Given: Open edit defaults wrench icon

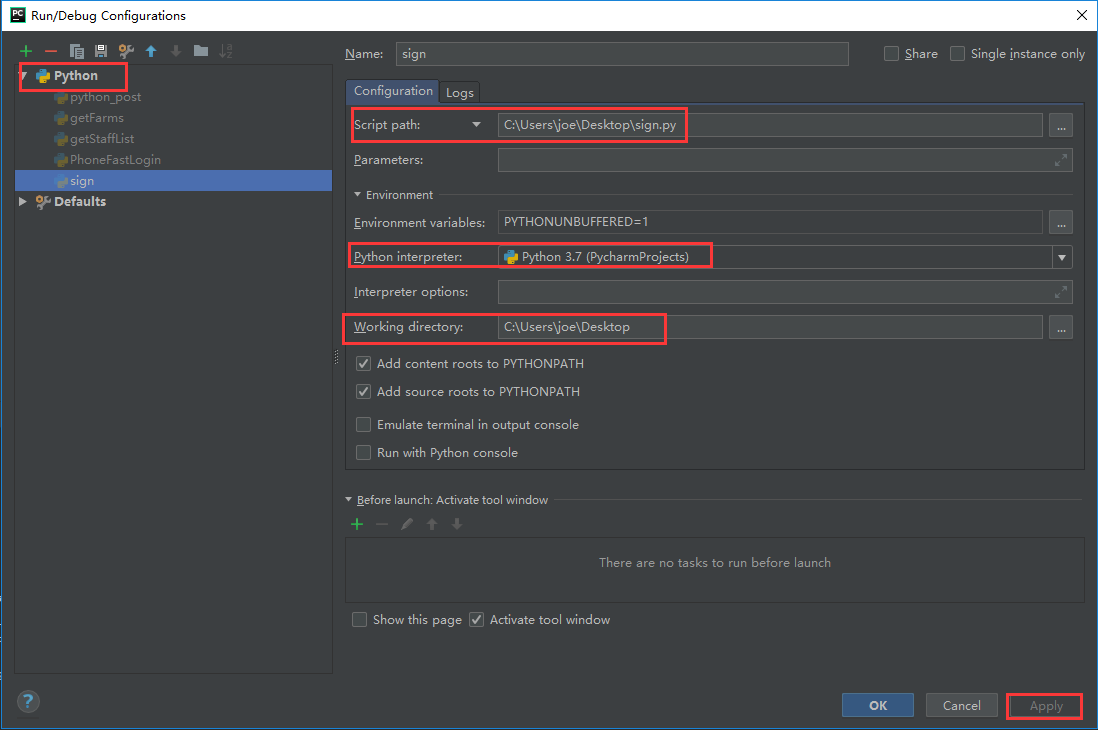Looking at the screenshot, I should (x=126, y=51).
